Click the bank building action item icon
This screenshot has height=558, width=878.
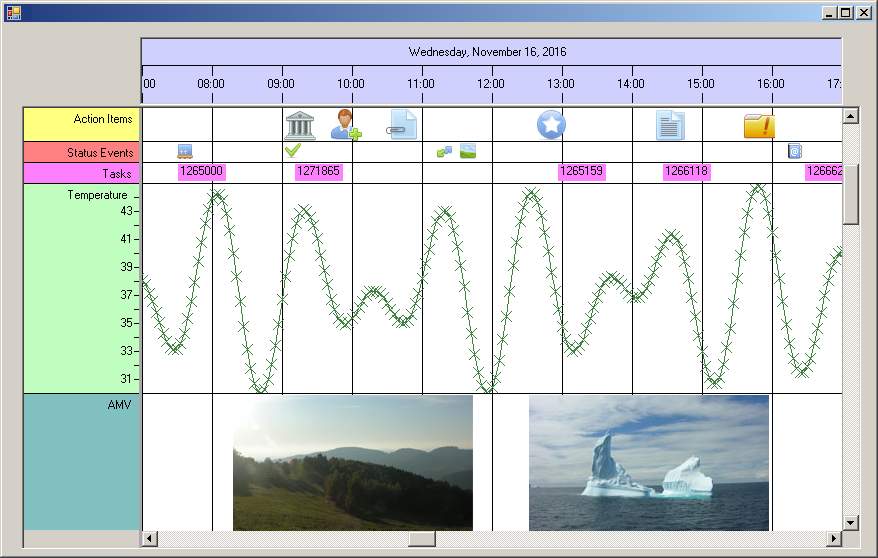pos(300,125)
